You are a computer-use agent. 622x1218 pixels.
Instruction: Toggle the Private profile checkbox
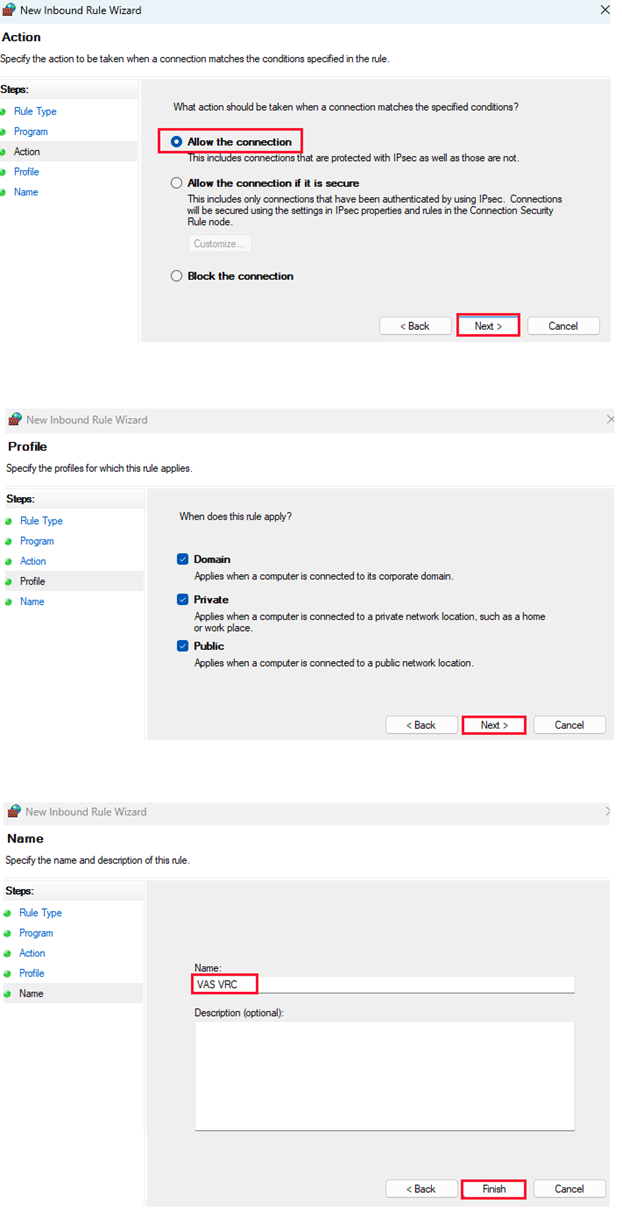(183, 599)
